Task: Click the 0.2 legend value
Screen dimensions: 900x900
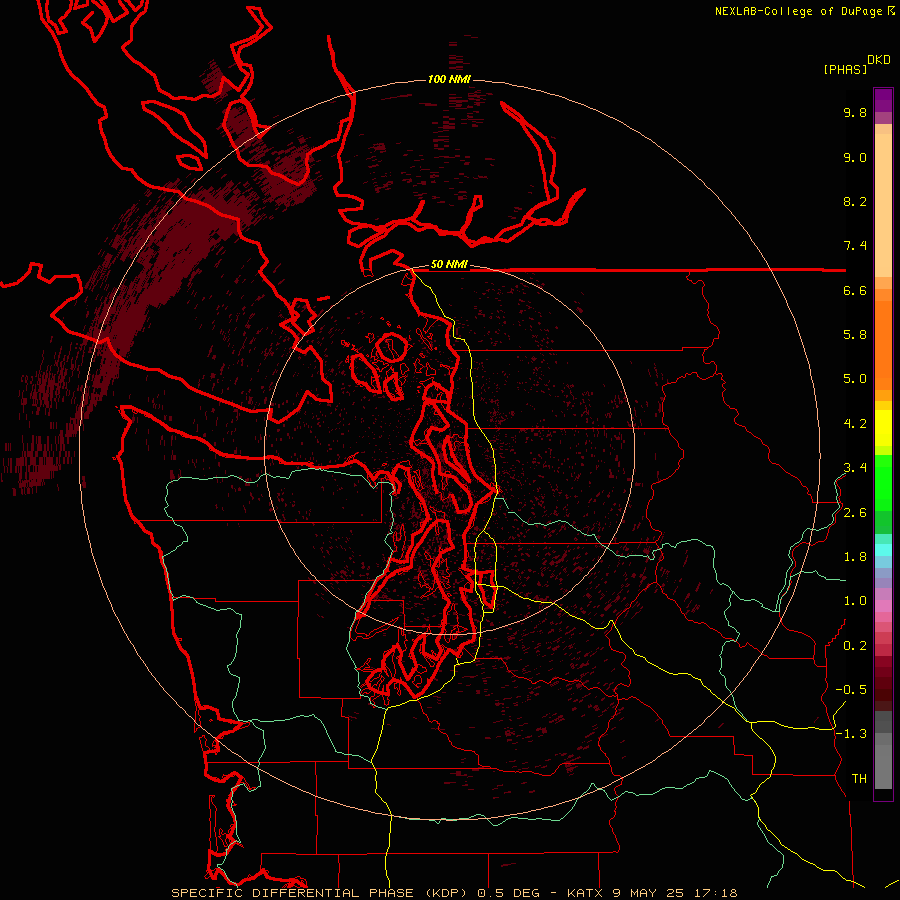Action: 855,646
